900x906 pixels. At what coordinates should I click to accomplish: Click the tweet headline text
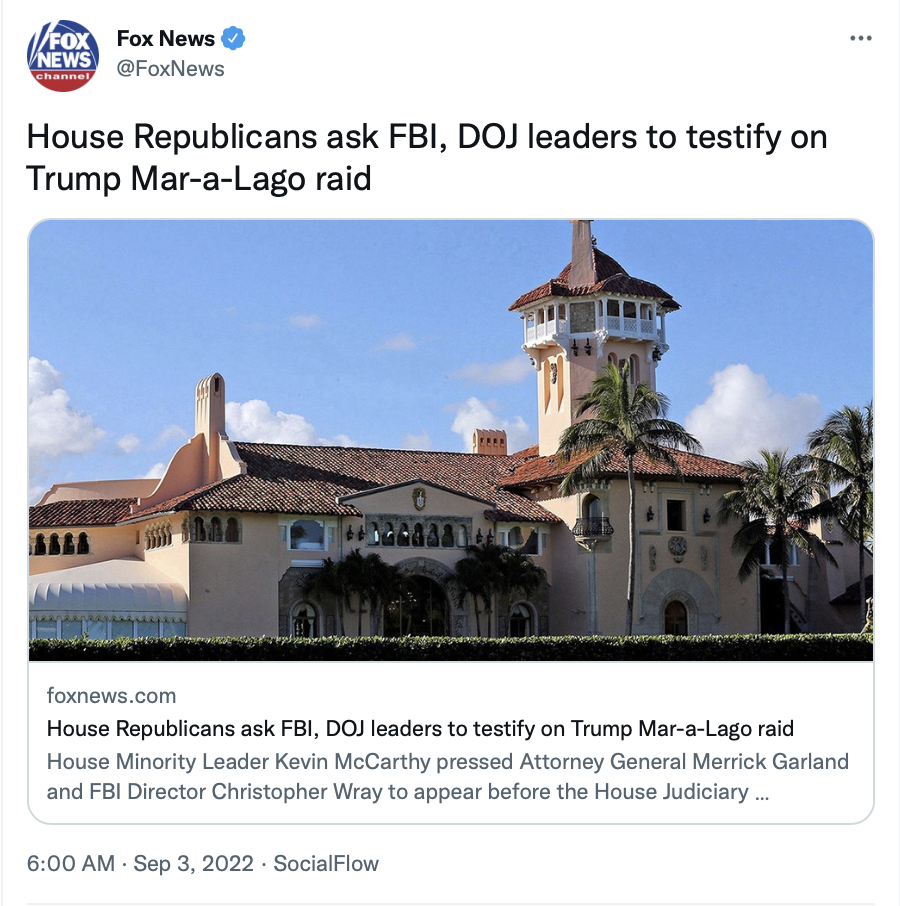click(427, 157)
